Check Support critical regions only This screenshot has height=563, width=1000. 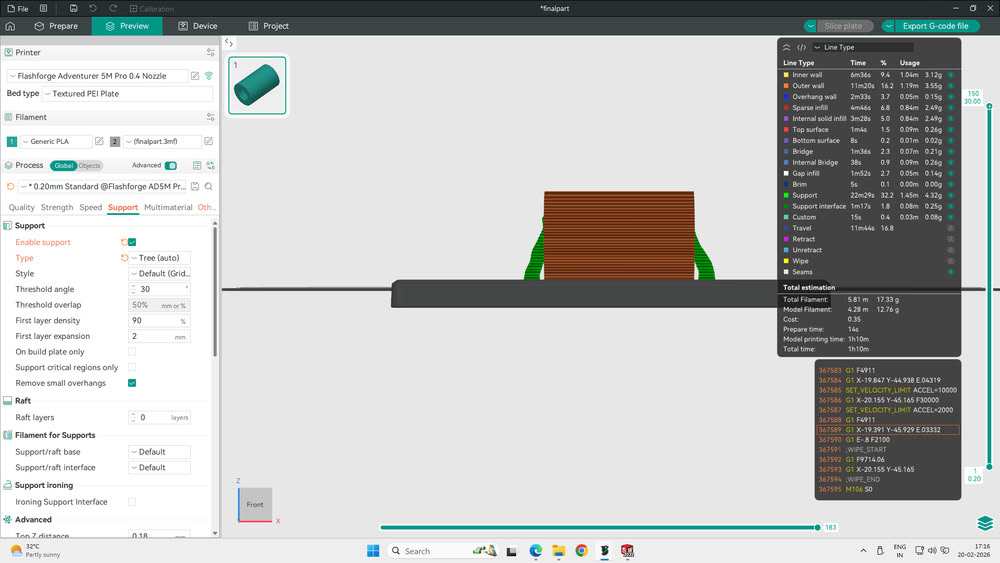click(132, 367)
